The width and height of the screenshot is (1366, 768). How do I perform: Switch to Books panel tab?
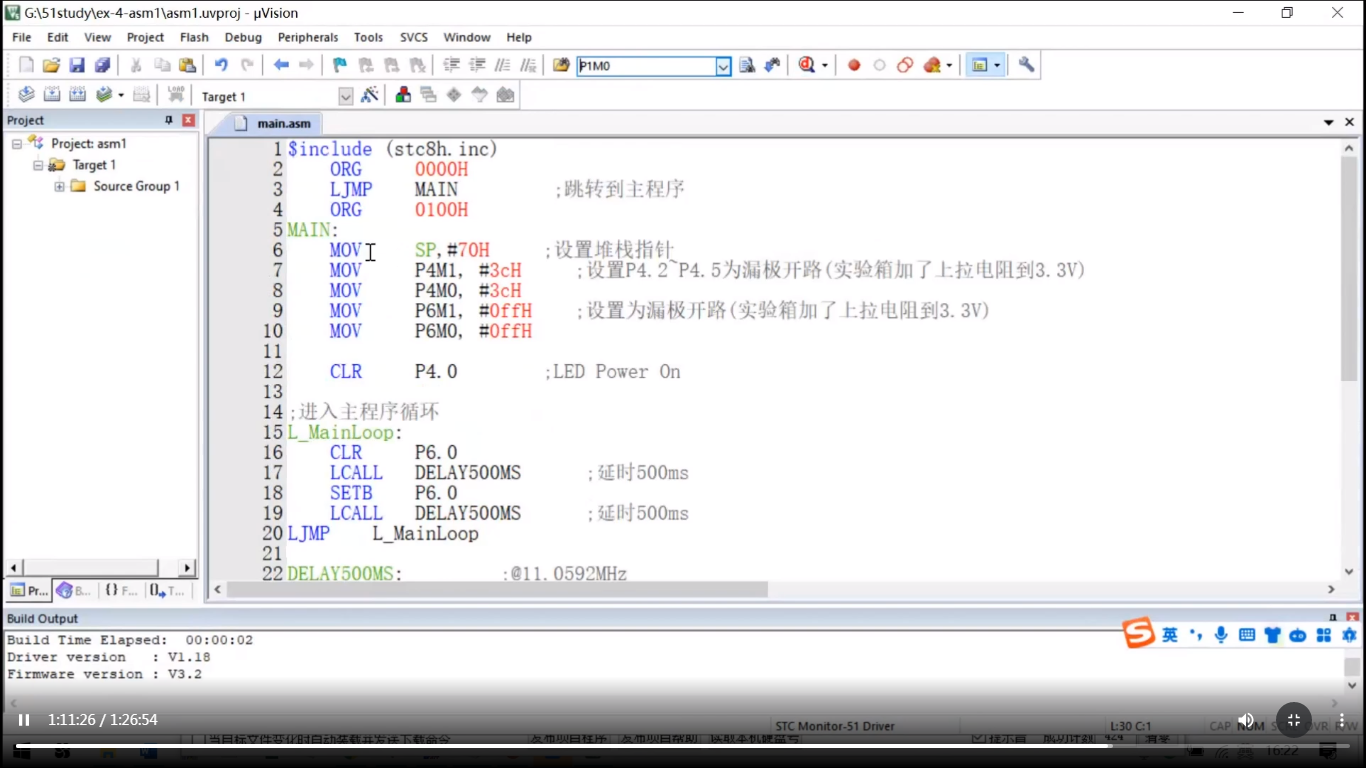coord(74,591)
